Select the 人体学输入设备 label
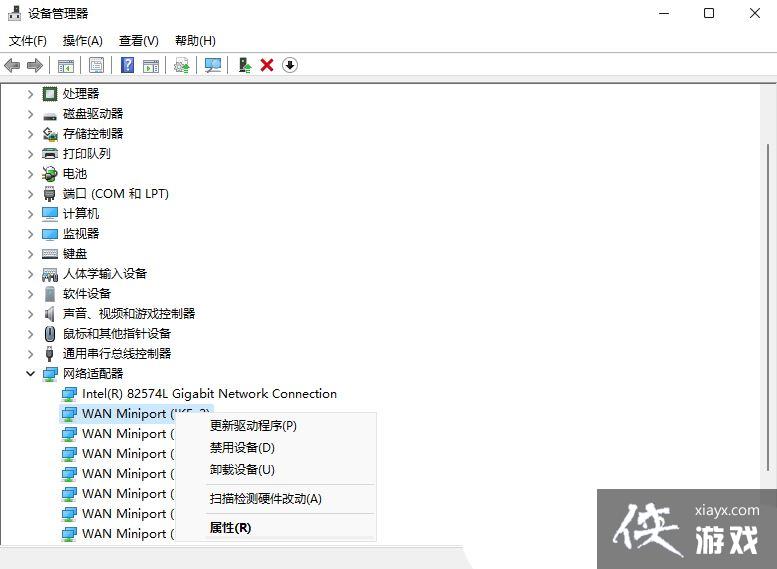The width and height of the screenshot is (777, 569). pos(105,274)
